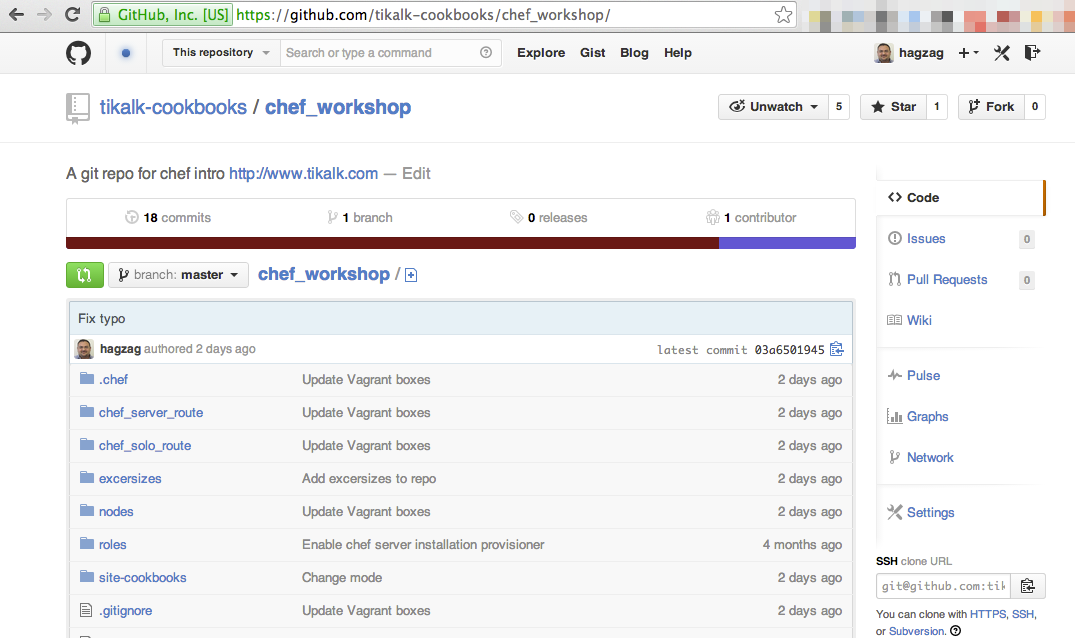Bookmark page with the star icon in address bar
1075x638 pixels.
(x=783, y=15)
